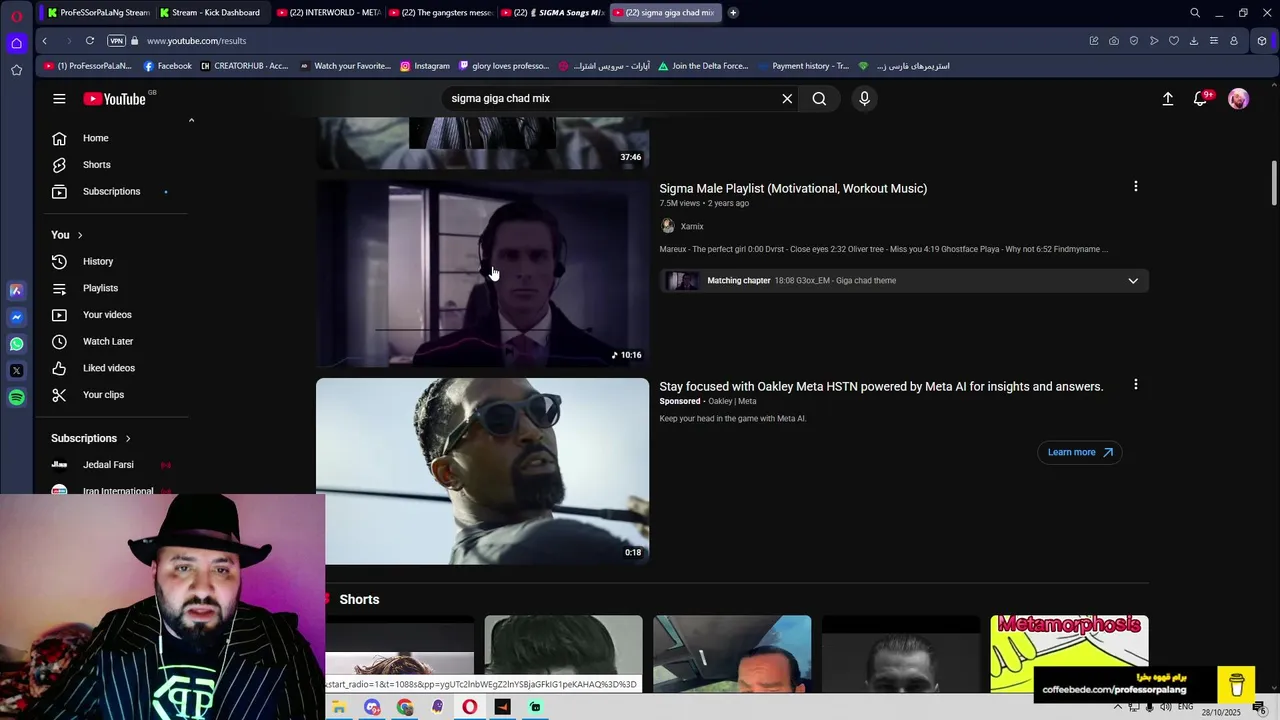Screen dimensions: 1280x720
Task: Open Join the Delta Force bookmark
Action: [x=702, y=66]
